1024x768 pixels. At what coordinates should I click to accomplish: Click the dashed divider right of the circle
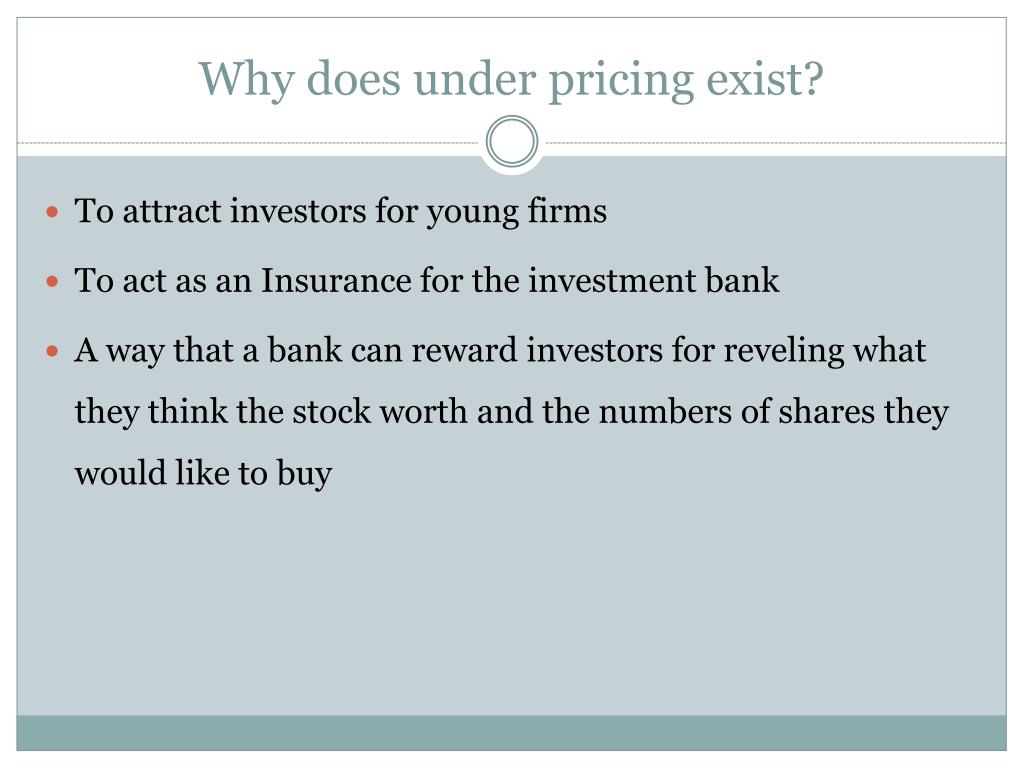coord(776,142)
